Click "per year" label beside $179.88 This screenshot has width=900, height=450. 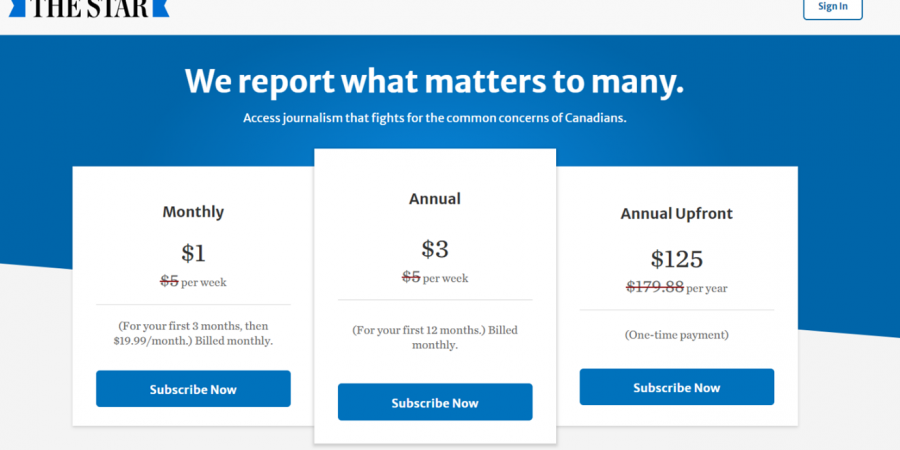pos(706,288)
